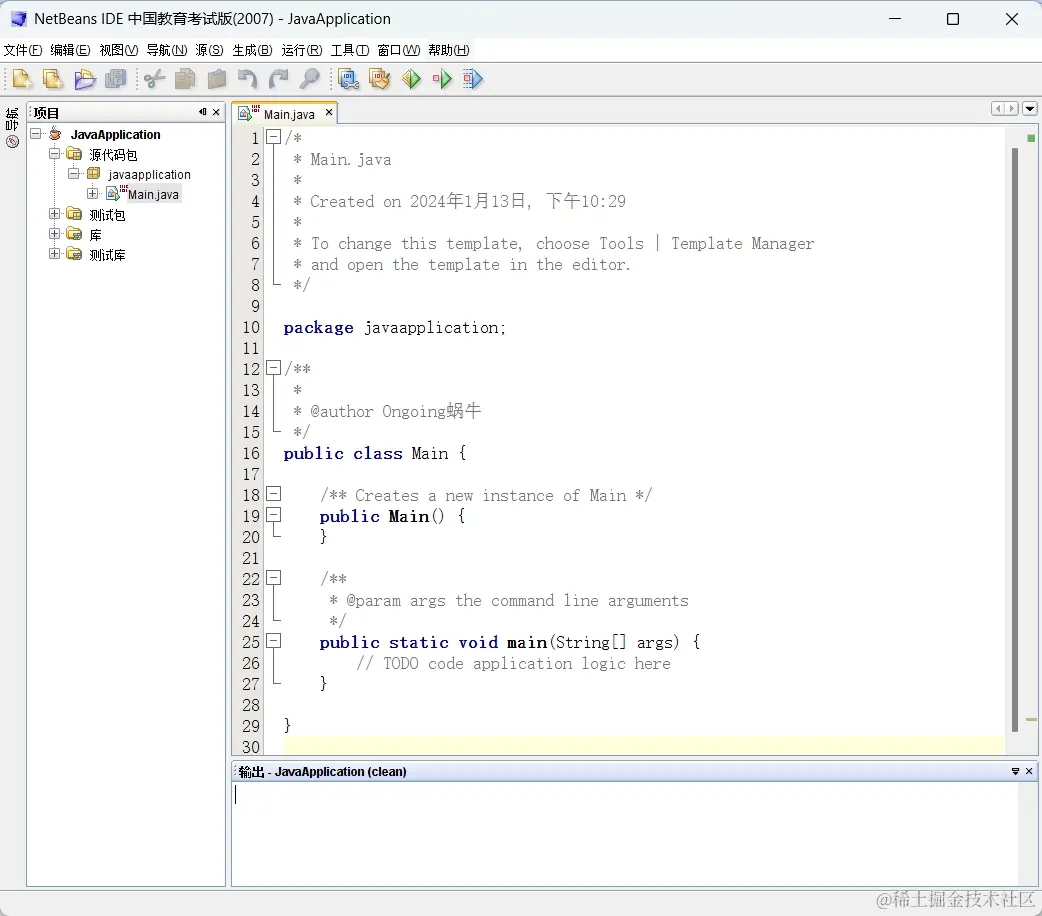1042x916 pixels.
Task: Click the Cut scissors icon
Action: click(154, 79)
